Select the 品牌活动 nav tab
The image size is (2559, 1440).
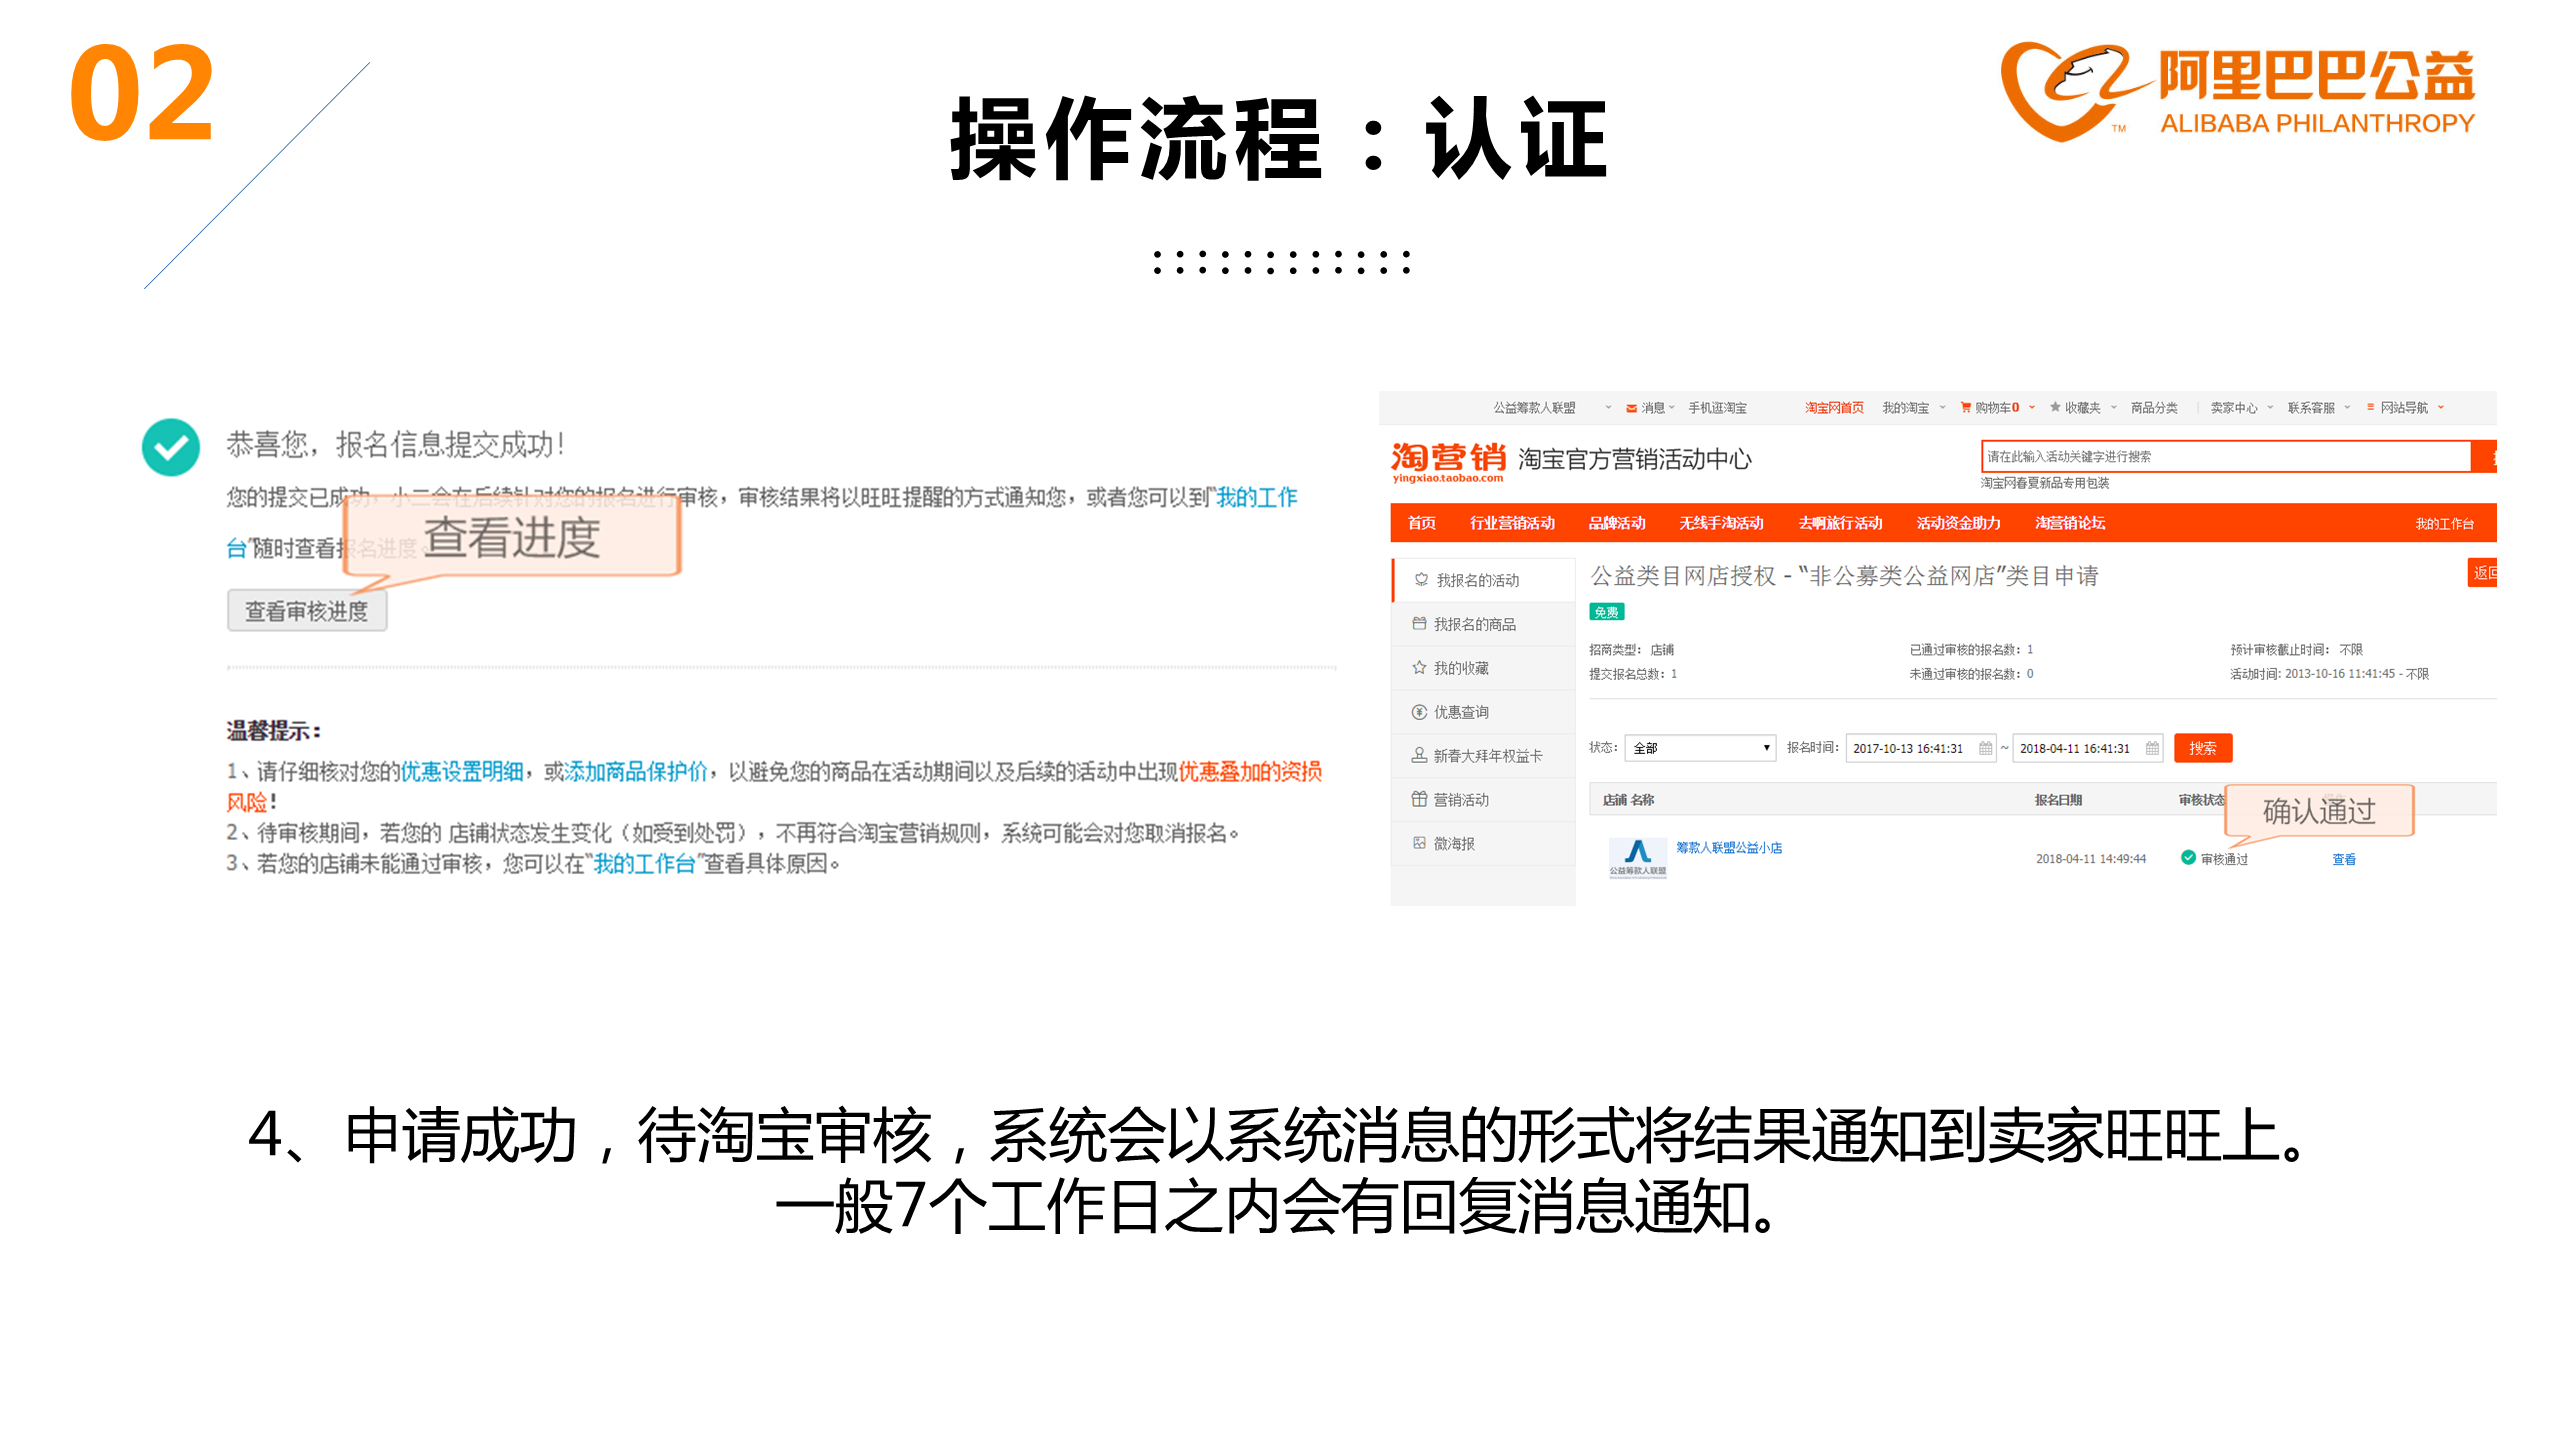pos(1617,523)
